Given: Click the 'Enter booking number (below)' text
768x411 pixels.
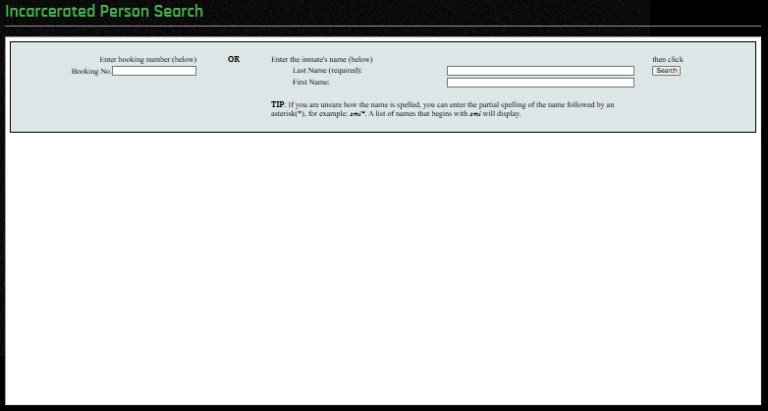Looking at the screenshot, I should point(148,59).
